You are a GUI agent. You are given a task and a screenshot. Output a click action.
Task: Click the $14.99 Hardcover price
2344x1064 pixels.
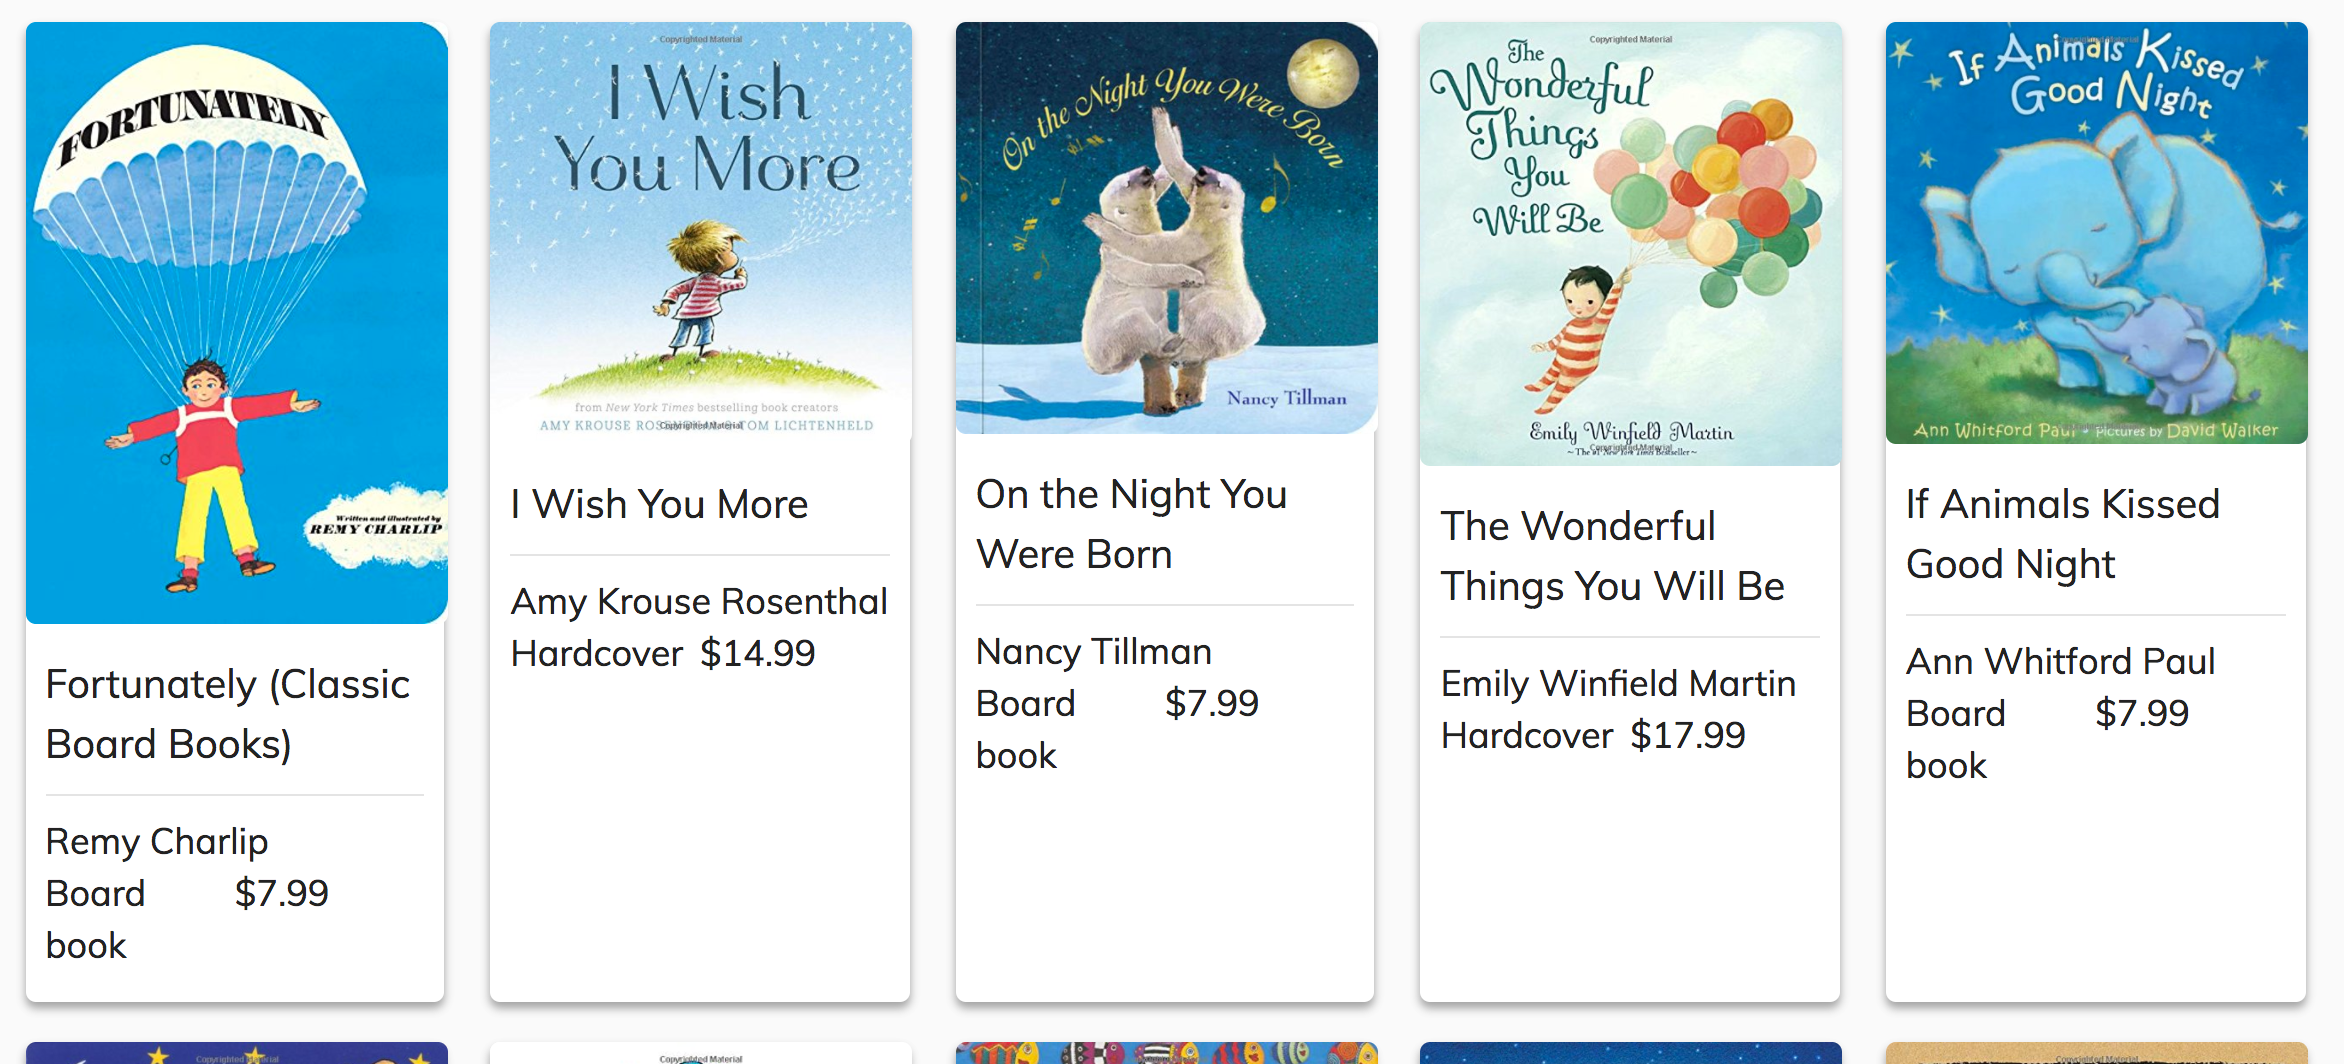coord(757,654)
